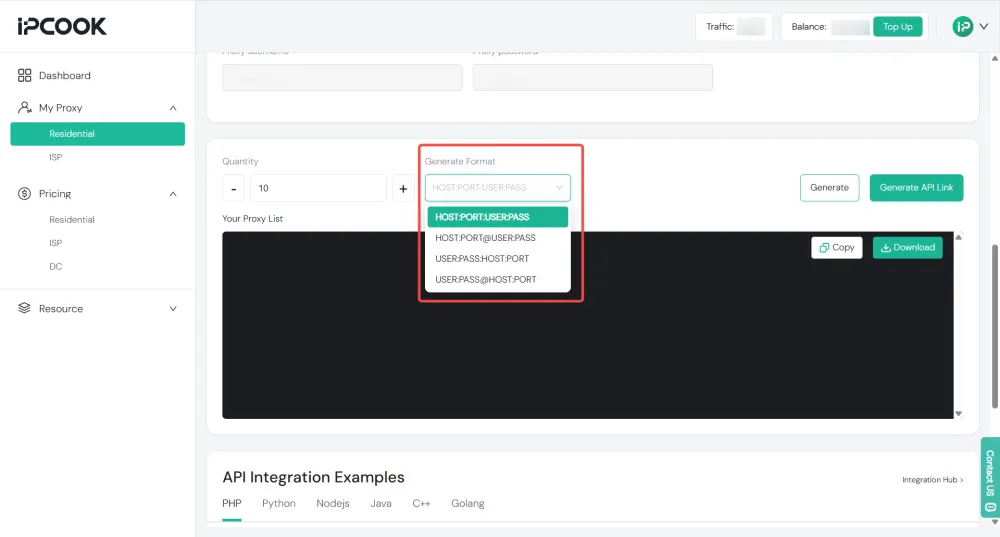Open ISP under Pricing
This screenshot has height=537, width=1000.
55,243
